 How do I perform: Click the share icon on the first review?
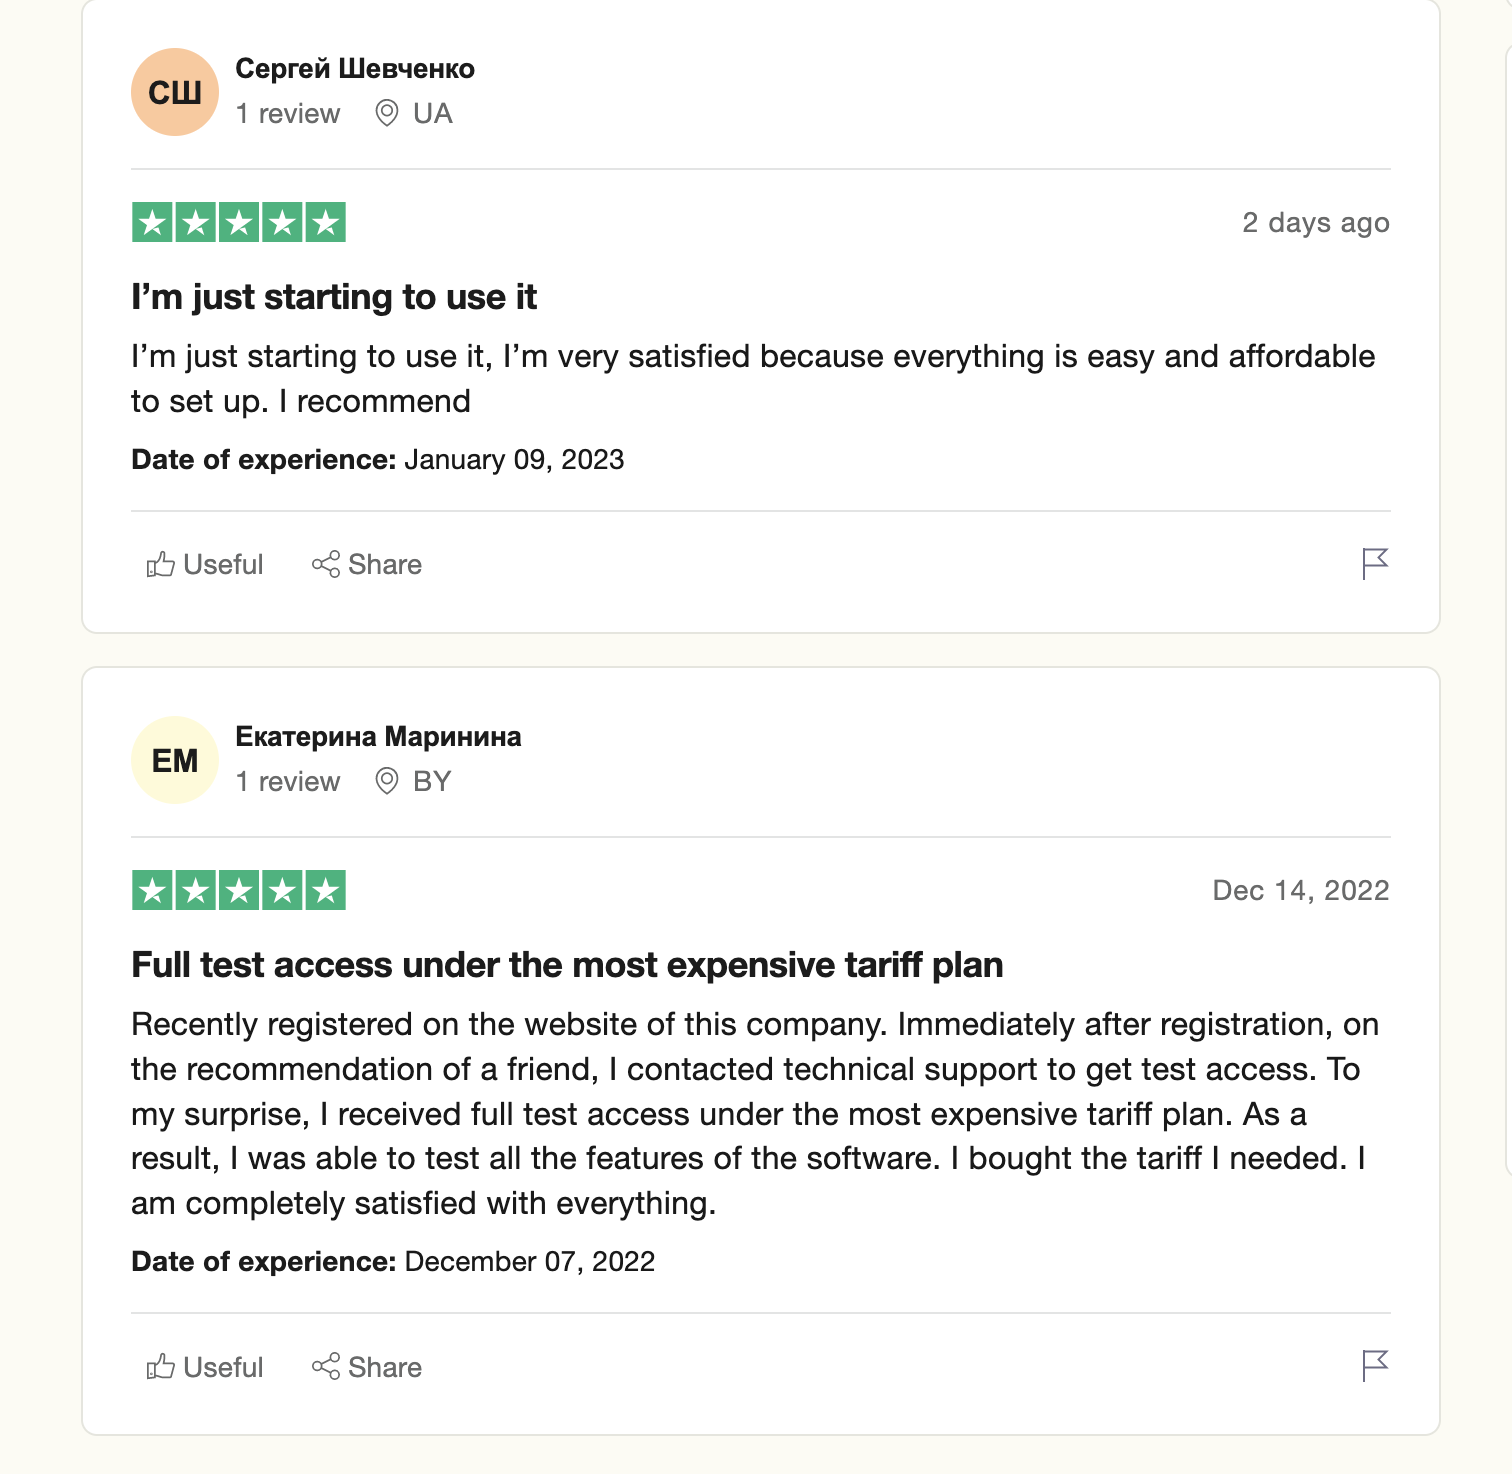326,565
